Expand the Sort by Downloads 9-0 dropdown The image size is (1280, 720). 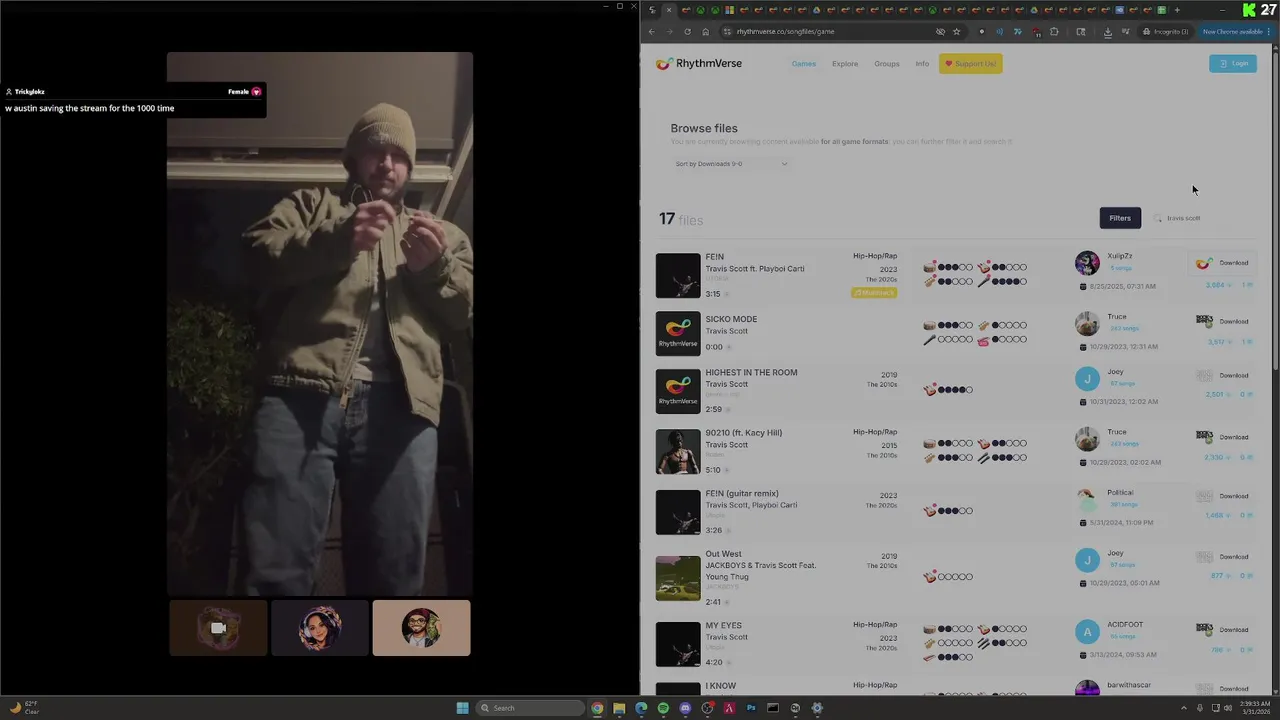(x=731, y=164)
